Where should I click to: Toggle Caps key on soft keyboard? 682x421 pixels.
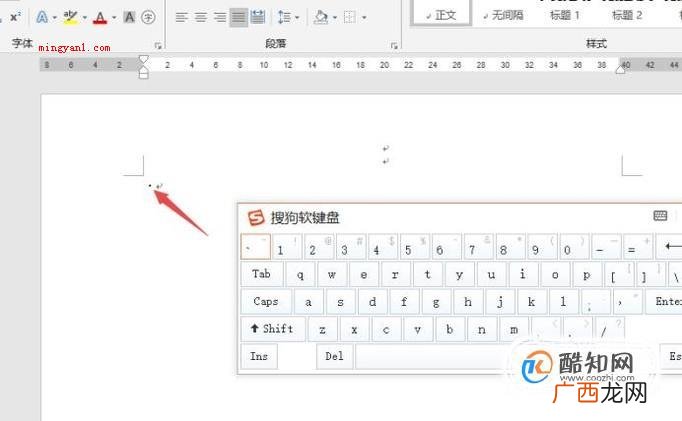(266, 302)
